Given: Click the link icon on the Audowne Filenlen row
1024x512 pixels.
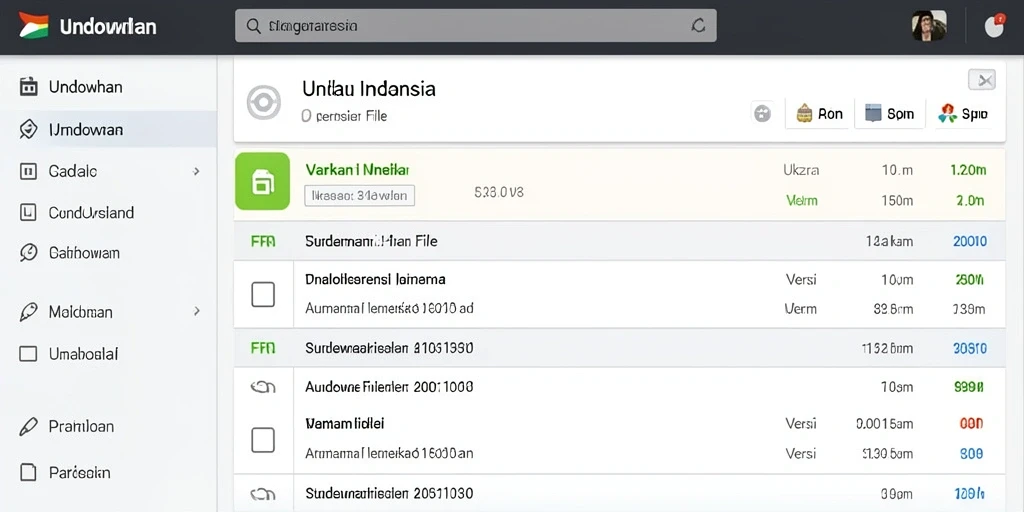Looking at the screenshot, I should (x=263, y=387).
